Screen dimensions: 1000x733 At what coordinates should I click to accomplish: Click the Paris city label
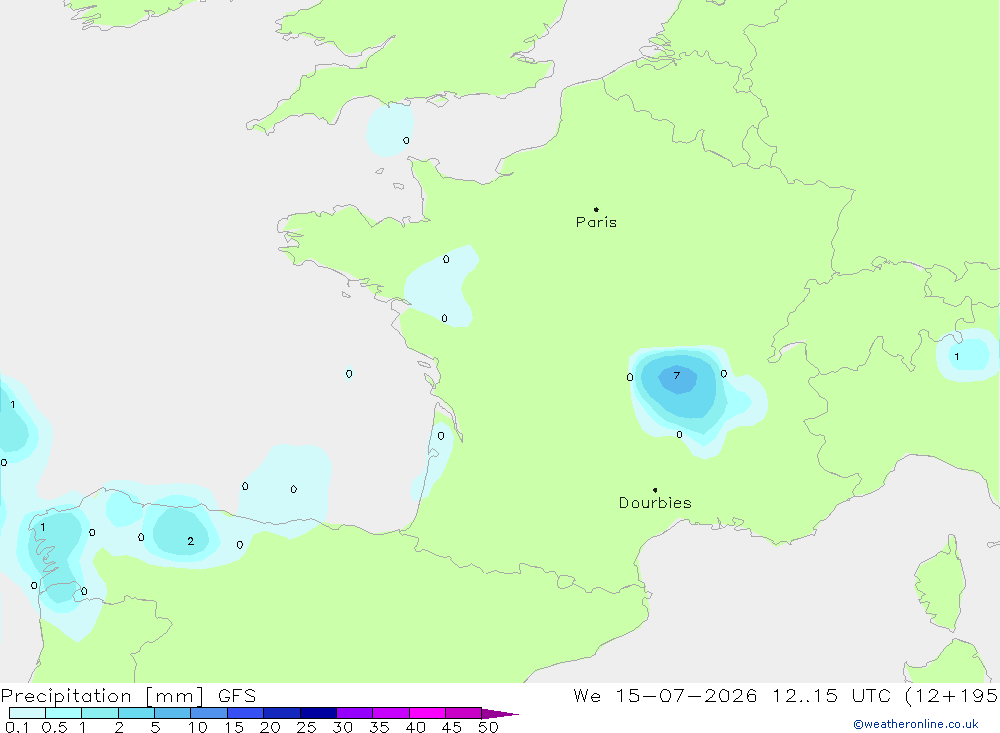pyautogui.click(x=596, y=222)
